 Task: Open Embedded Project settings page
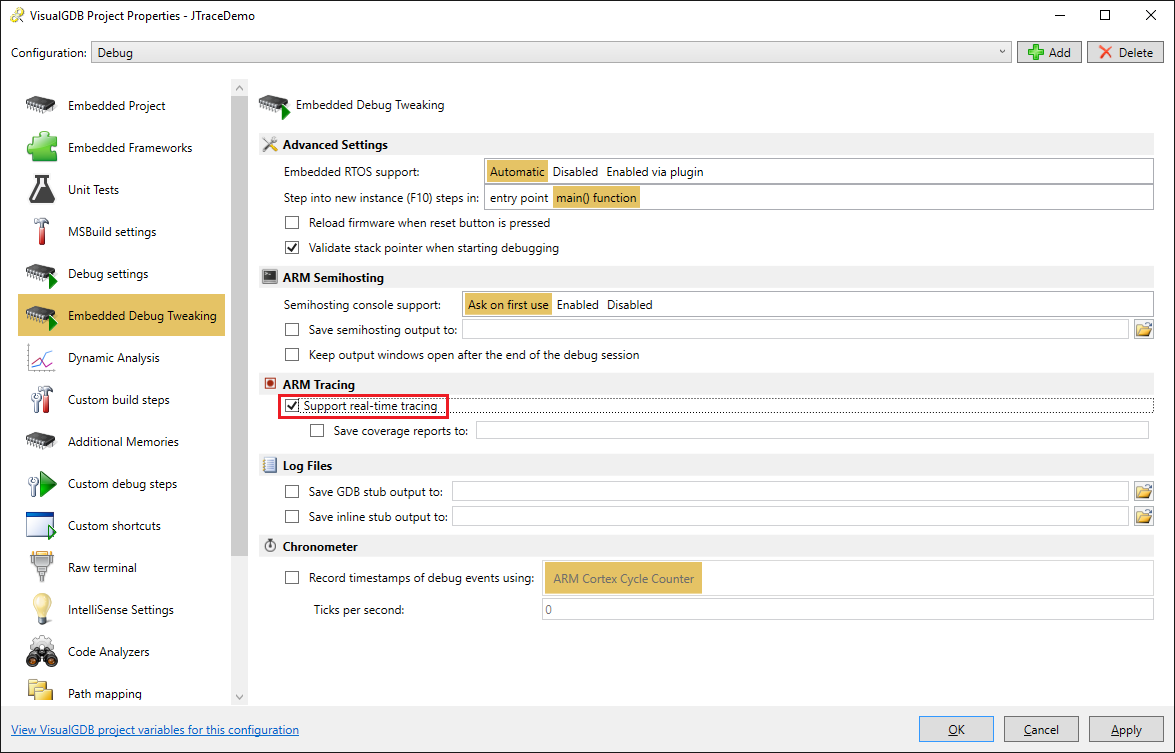coord(121,106)
